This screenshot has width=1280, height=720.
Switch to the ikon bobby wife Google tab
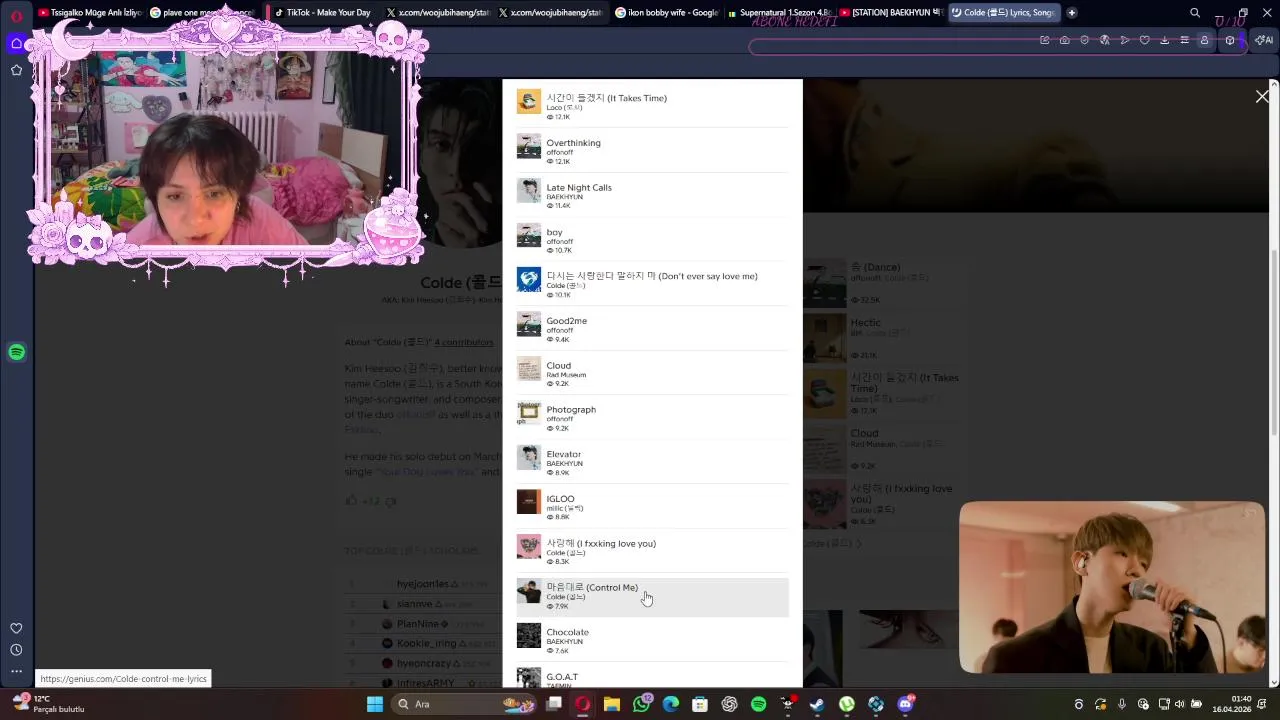(x=666, y=13)
